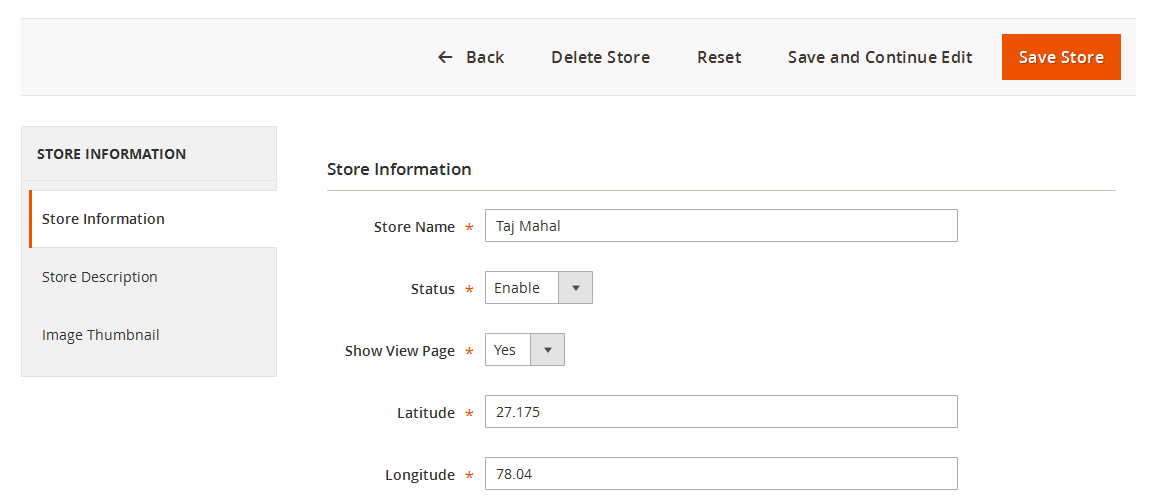
Task: Click the Longitude input field
Action: coord(721,474)
